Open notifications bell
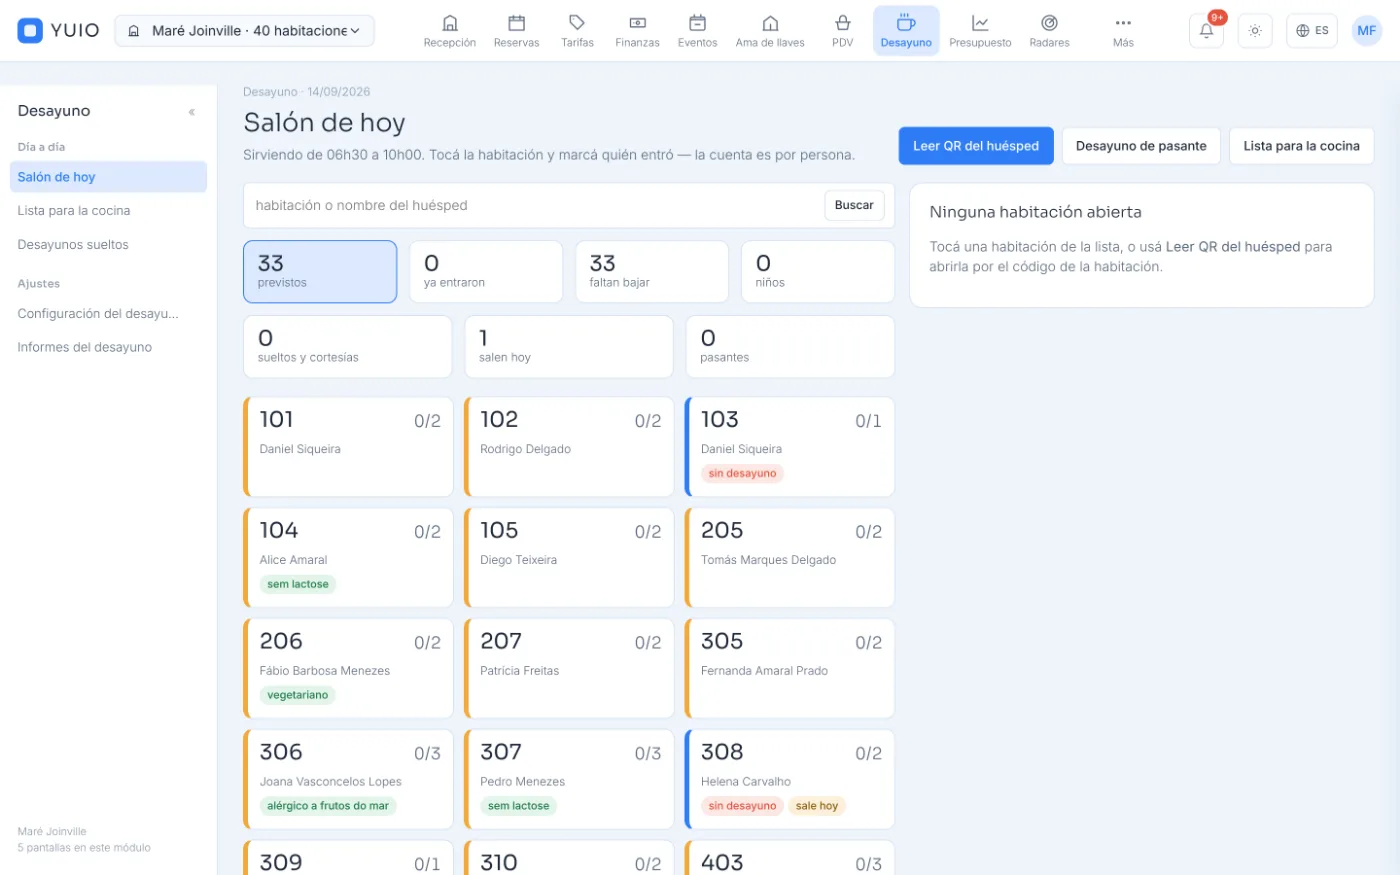The height and width of the screenshot is (875, 1400). [x=1207, y=31]
